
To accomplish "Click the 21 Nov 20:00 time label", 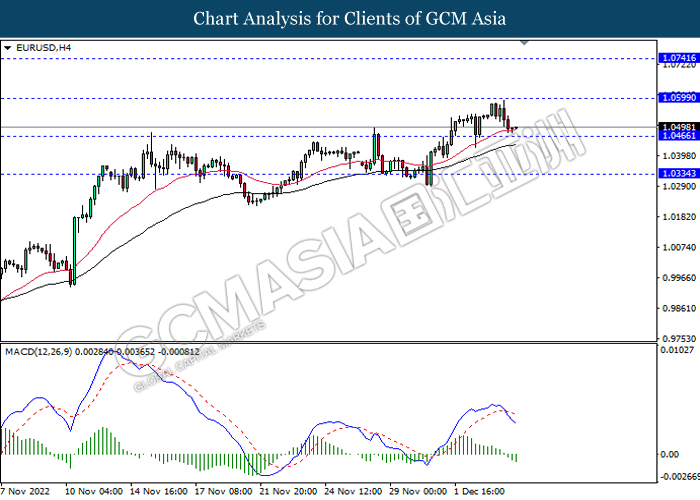I will [288, 491].
